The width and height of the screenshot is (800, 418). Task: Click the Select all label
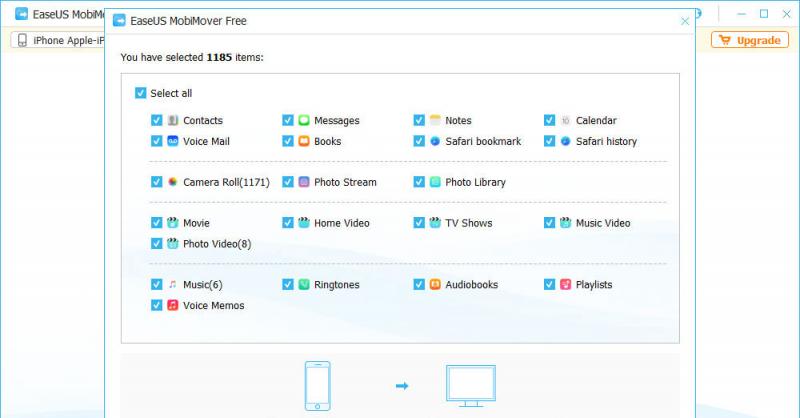pyautogui.click(x=171, y=93)
